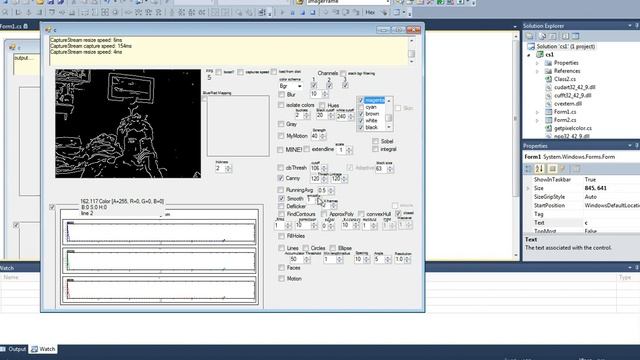This screenshot has width=640, height=360.
Task: Toggle the MyMotion checkbox
Action: [281, 136]
